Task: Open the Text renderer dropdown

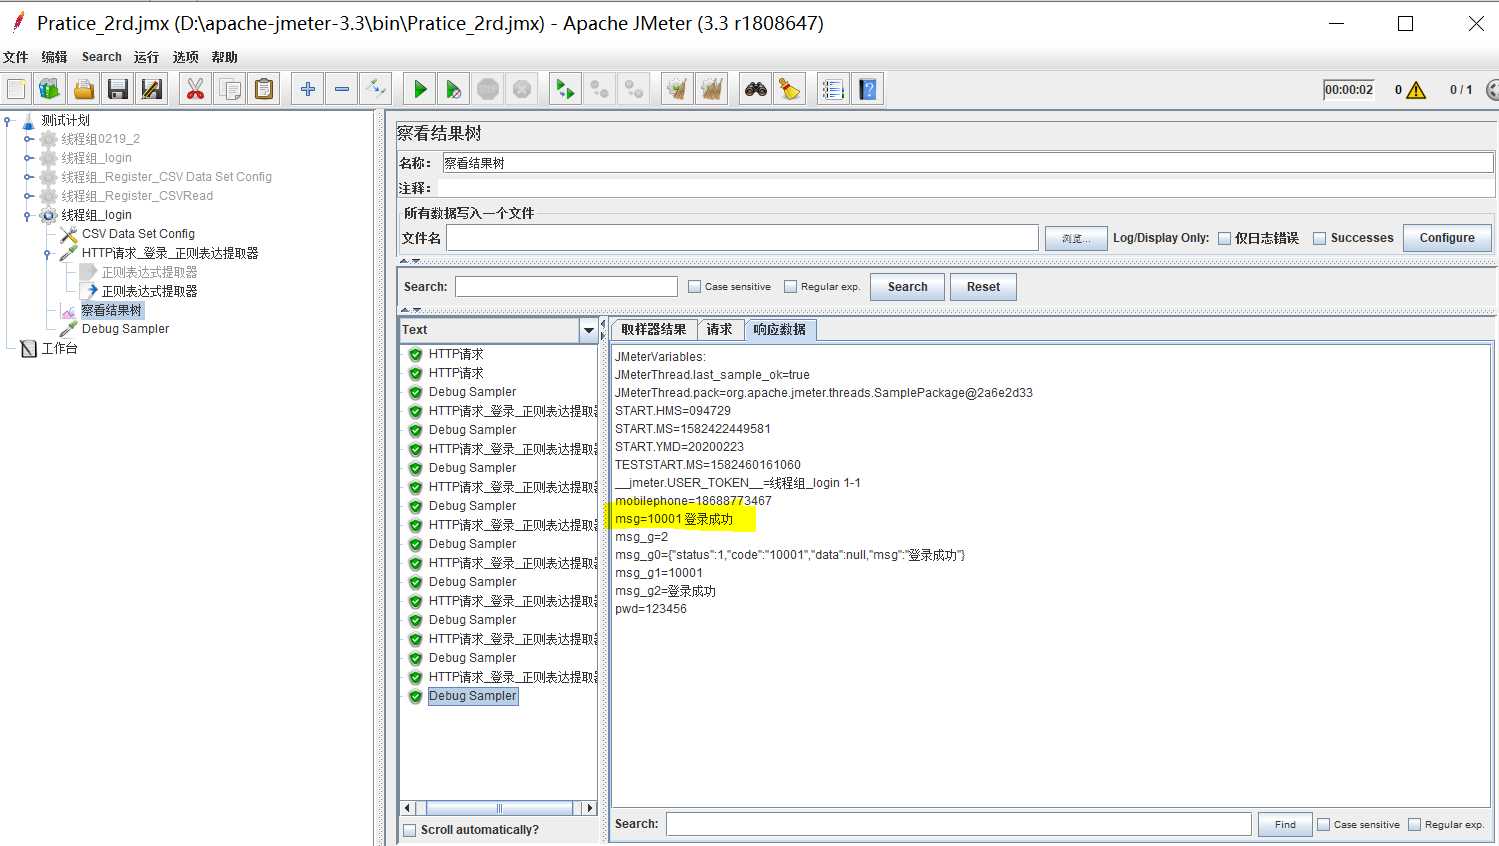Action: (x=588, y=330)
